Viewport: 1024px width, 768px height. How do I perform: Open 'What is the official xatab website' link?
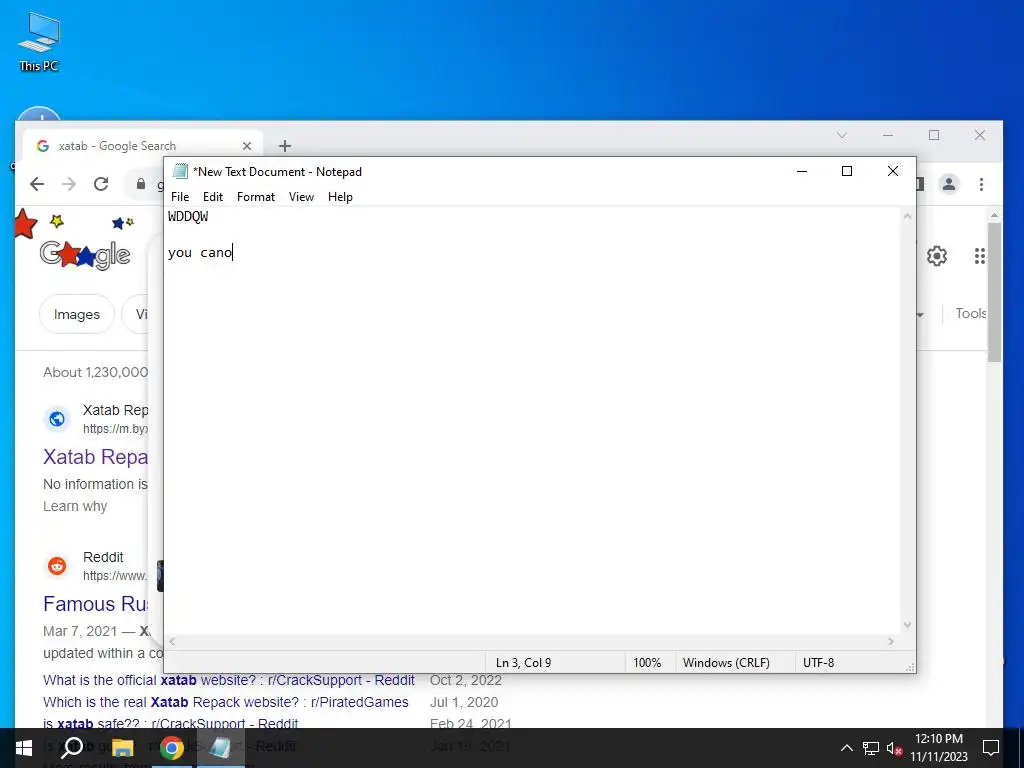point(229,680)
